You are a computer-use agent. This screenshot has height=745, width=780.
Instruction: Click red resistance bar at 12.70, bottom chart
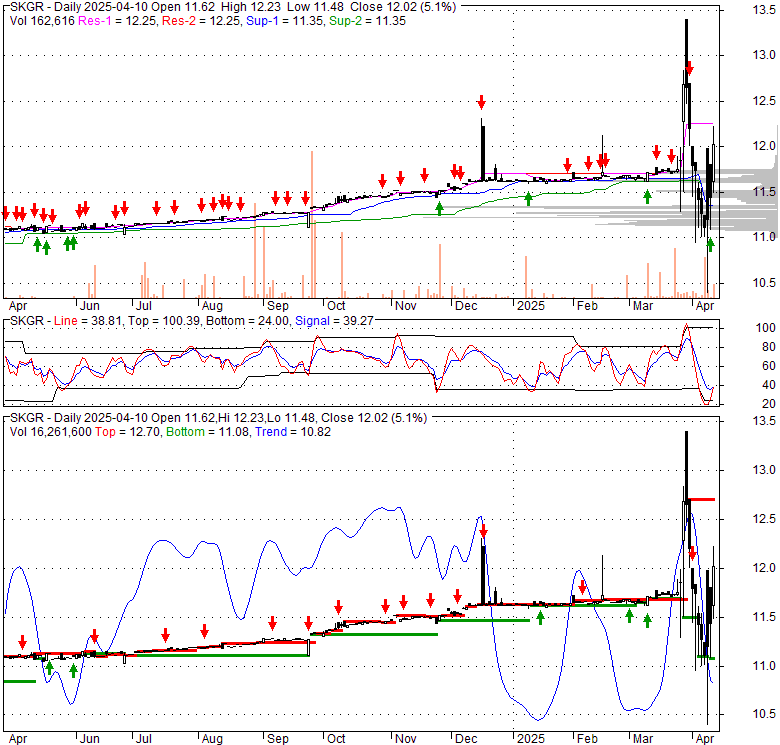tap(700, 498)
